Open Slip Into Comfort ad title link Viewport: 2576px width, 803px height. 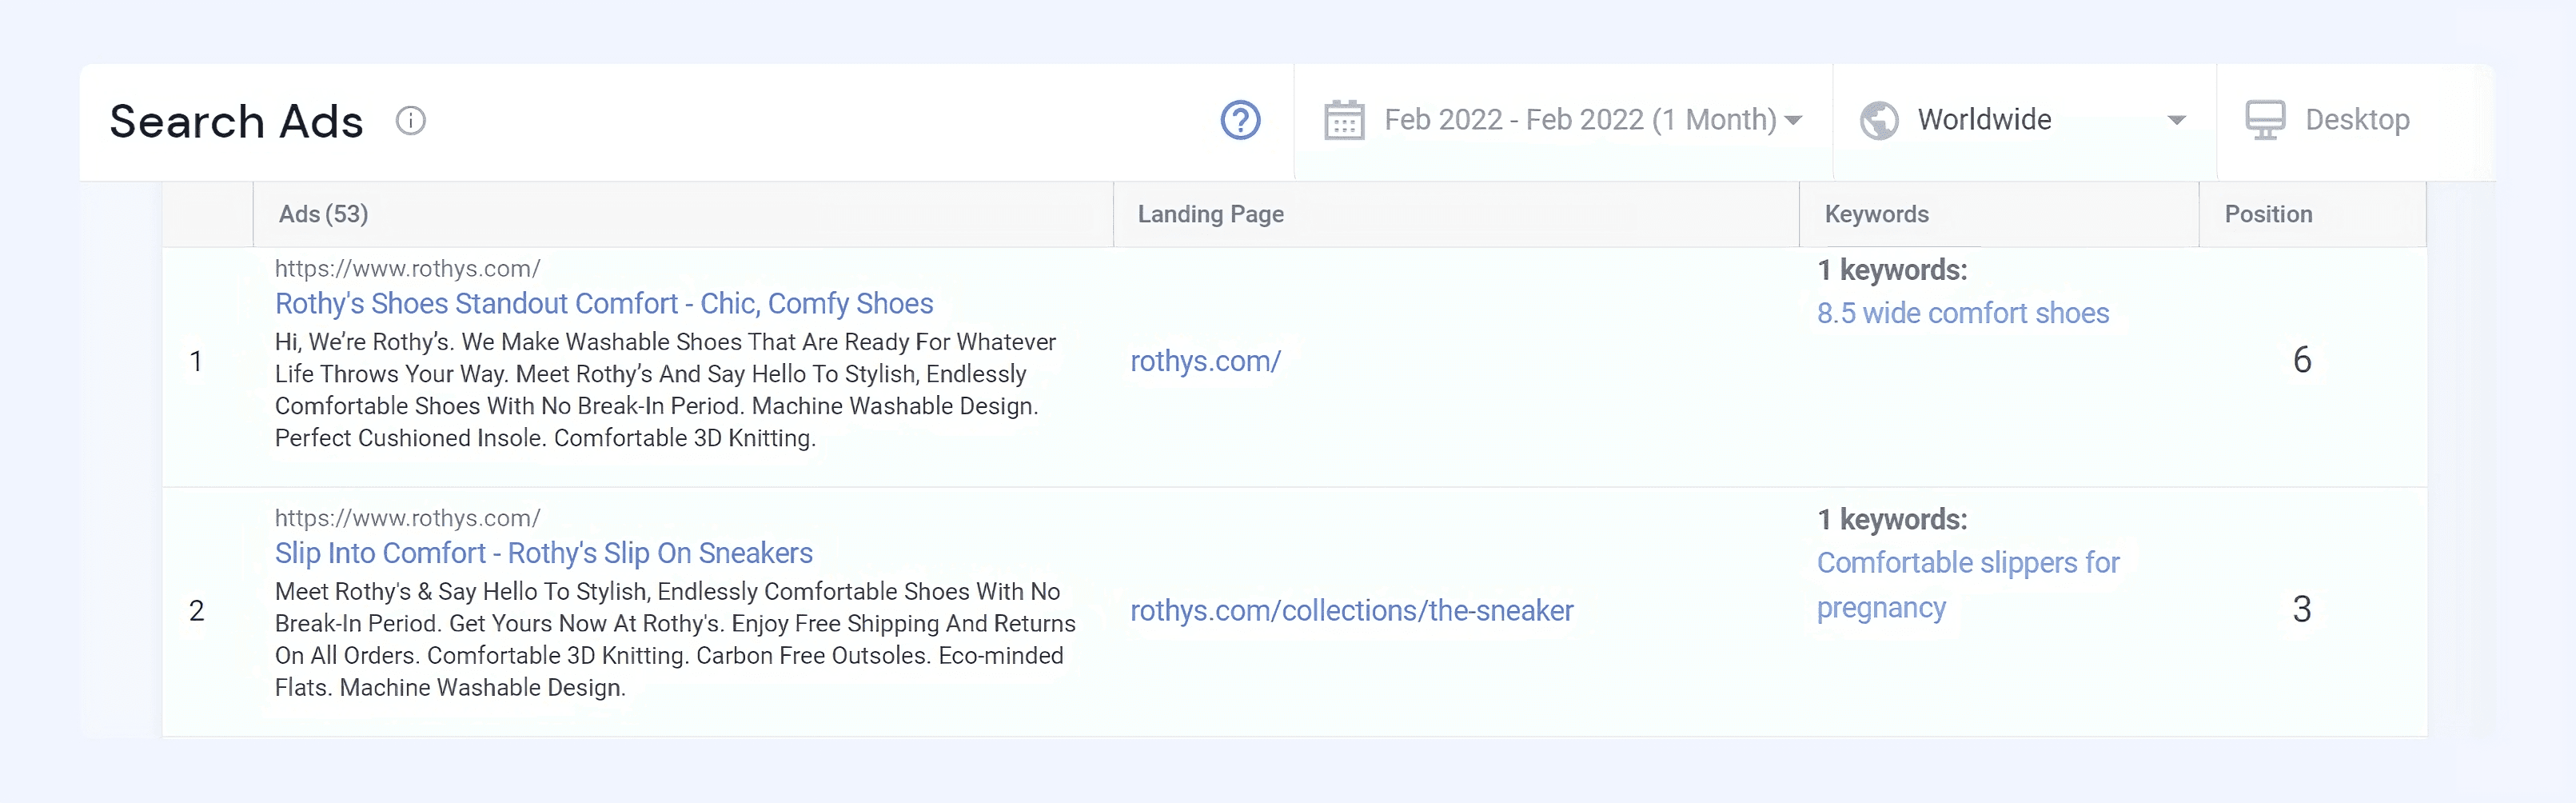pos(544,553)
